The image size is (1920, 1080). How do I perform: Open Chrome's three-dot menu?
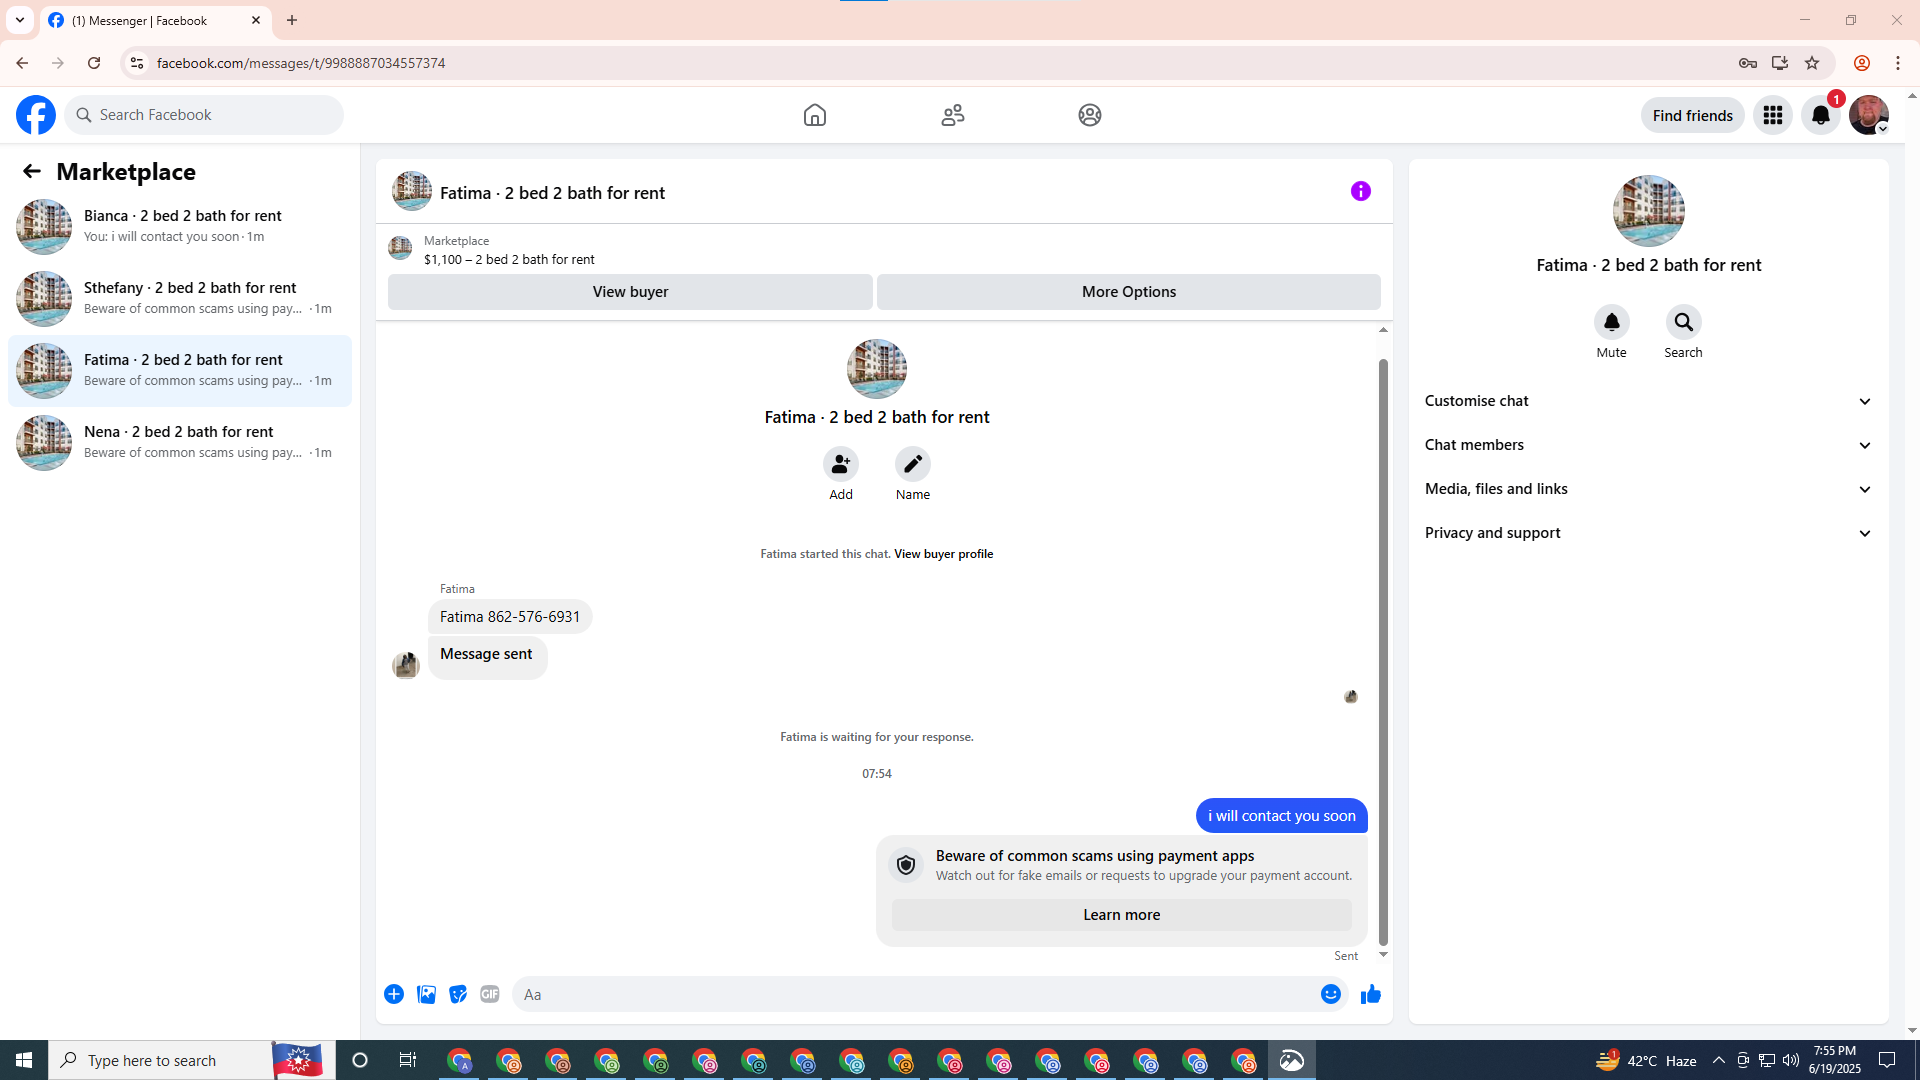point(1898,63)
